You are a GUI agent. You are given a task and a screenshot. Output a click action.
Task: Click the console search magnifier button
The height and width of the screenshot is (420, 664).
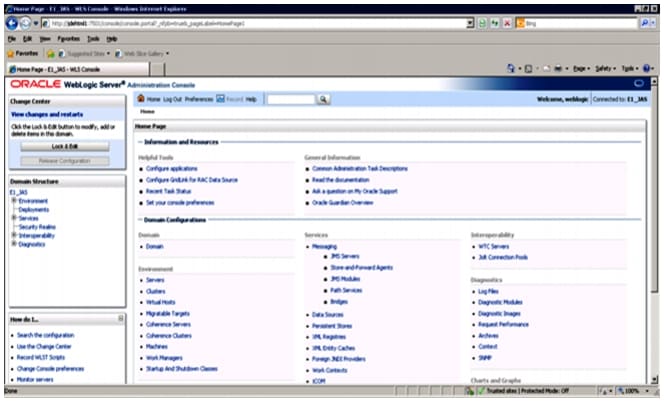coord(323,99)
